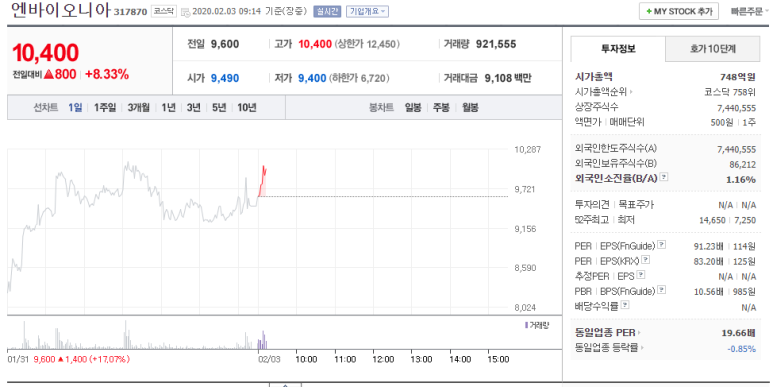Expand the 기업개요 dropdown
Viewport: 773px width, 387px height.
pos(367,11)
